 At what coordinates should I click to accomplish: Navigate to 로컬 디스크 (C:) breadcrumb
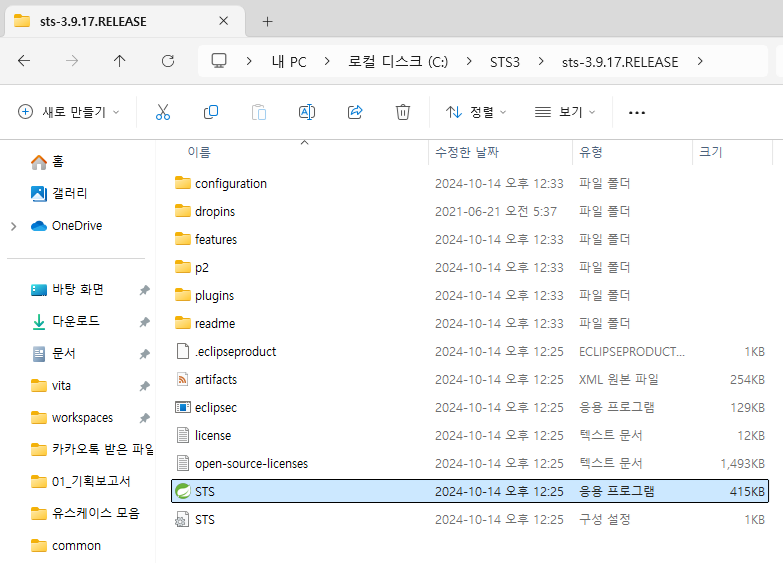pos(398,62)
